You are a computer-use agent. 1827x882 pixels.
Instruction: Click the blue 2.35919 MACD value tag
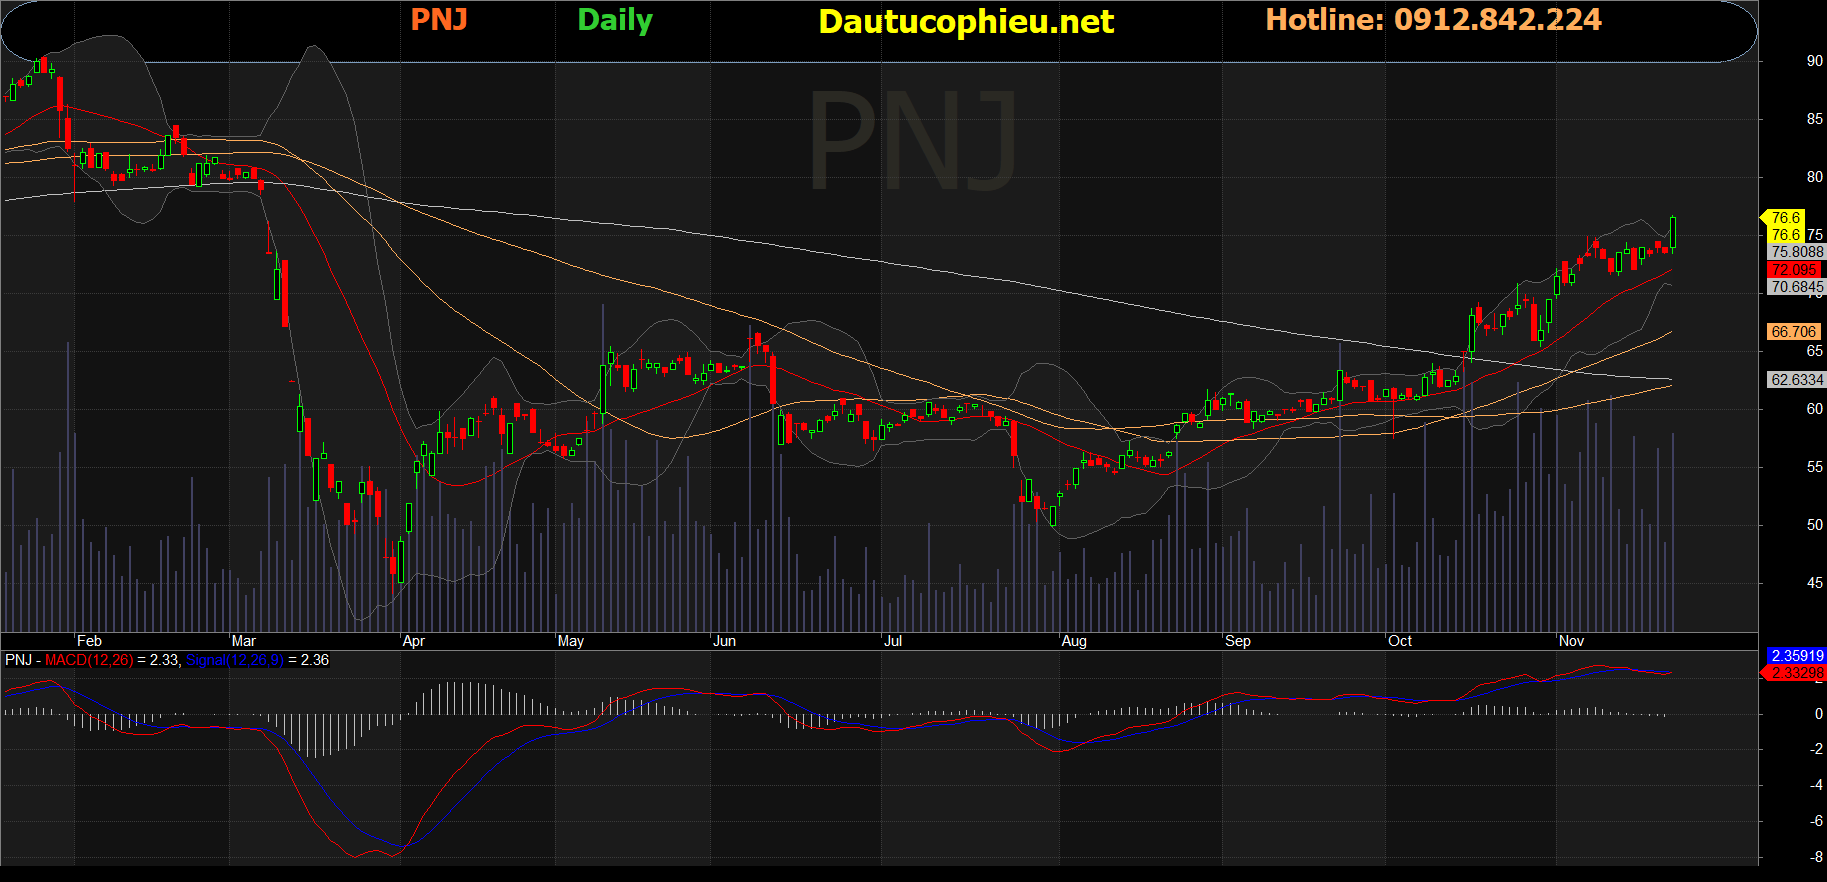coord(1796,656)
